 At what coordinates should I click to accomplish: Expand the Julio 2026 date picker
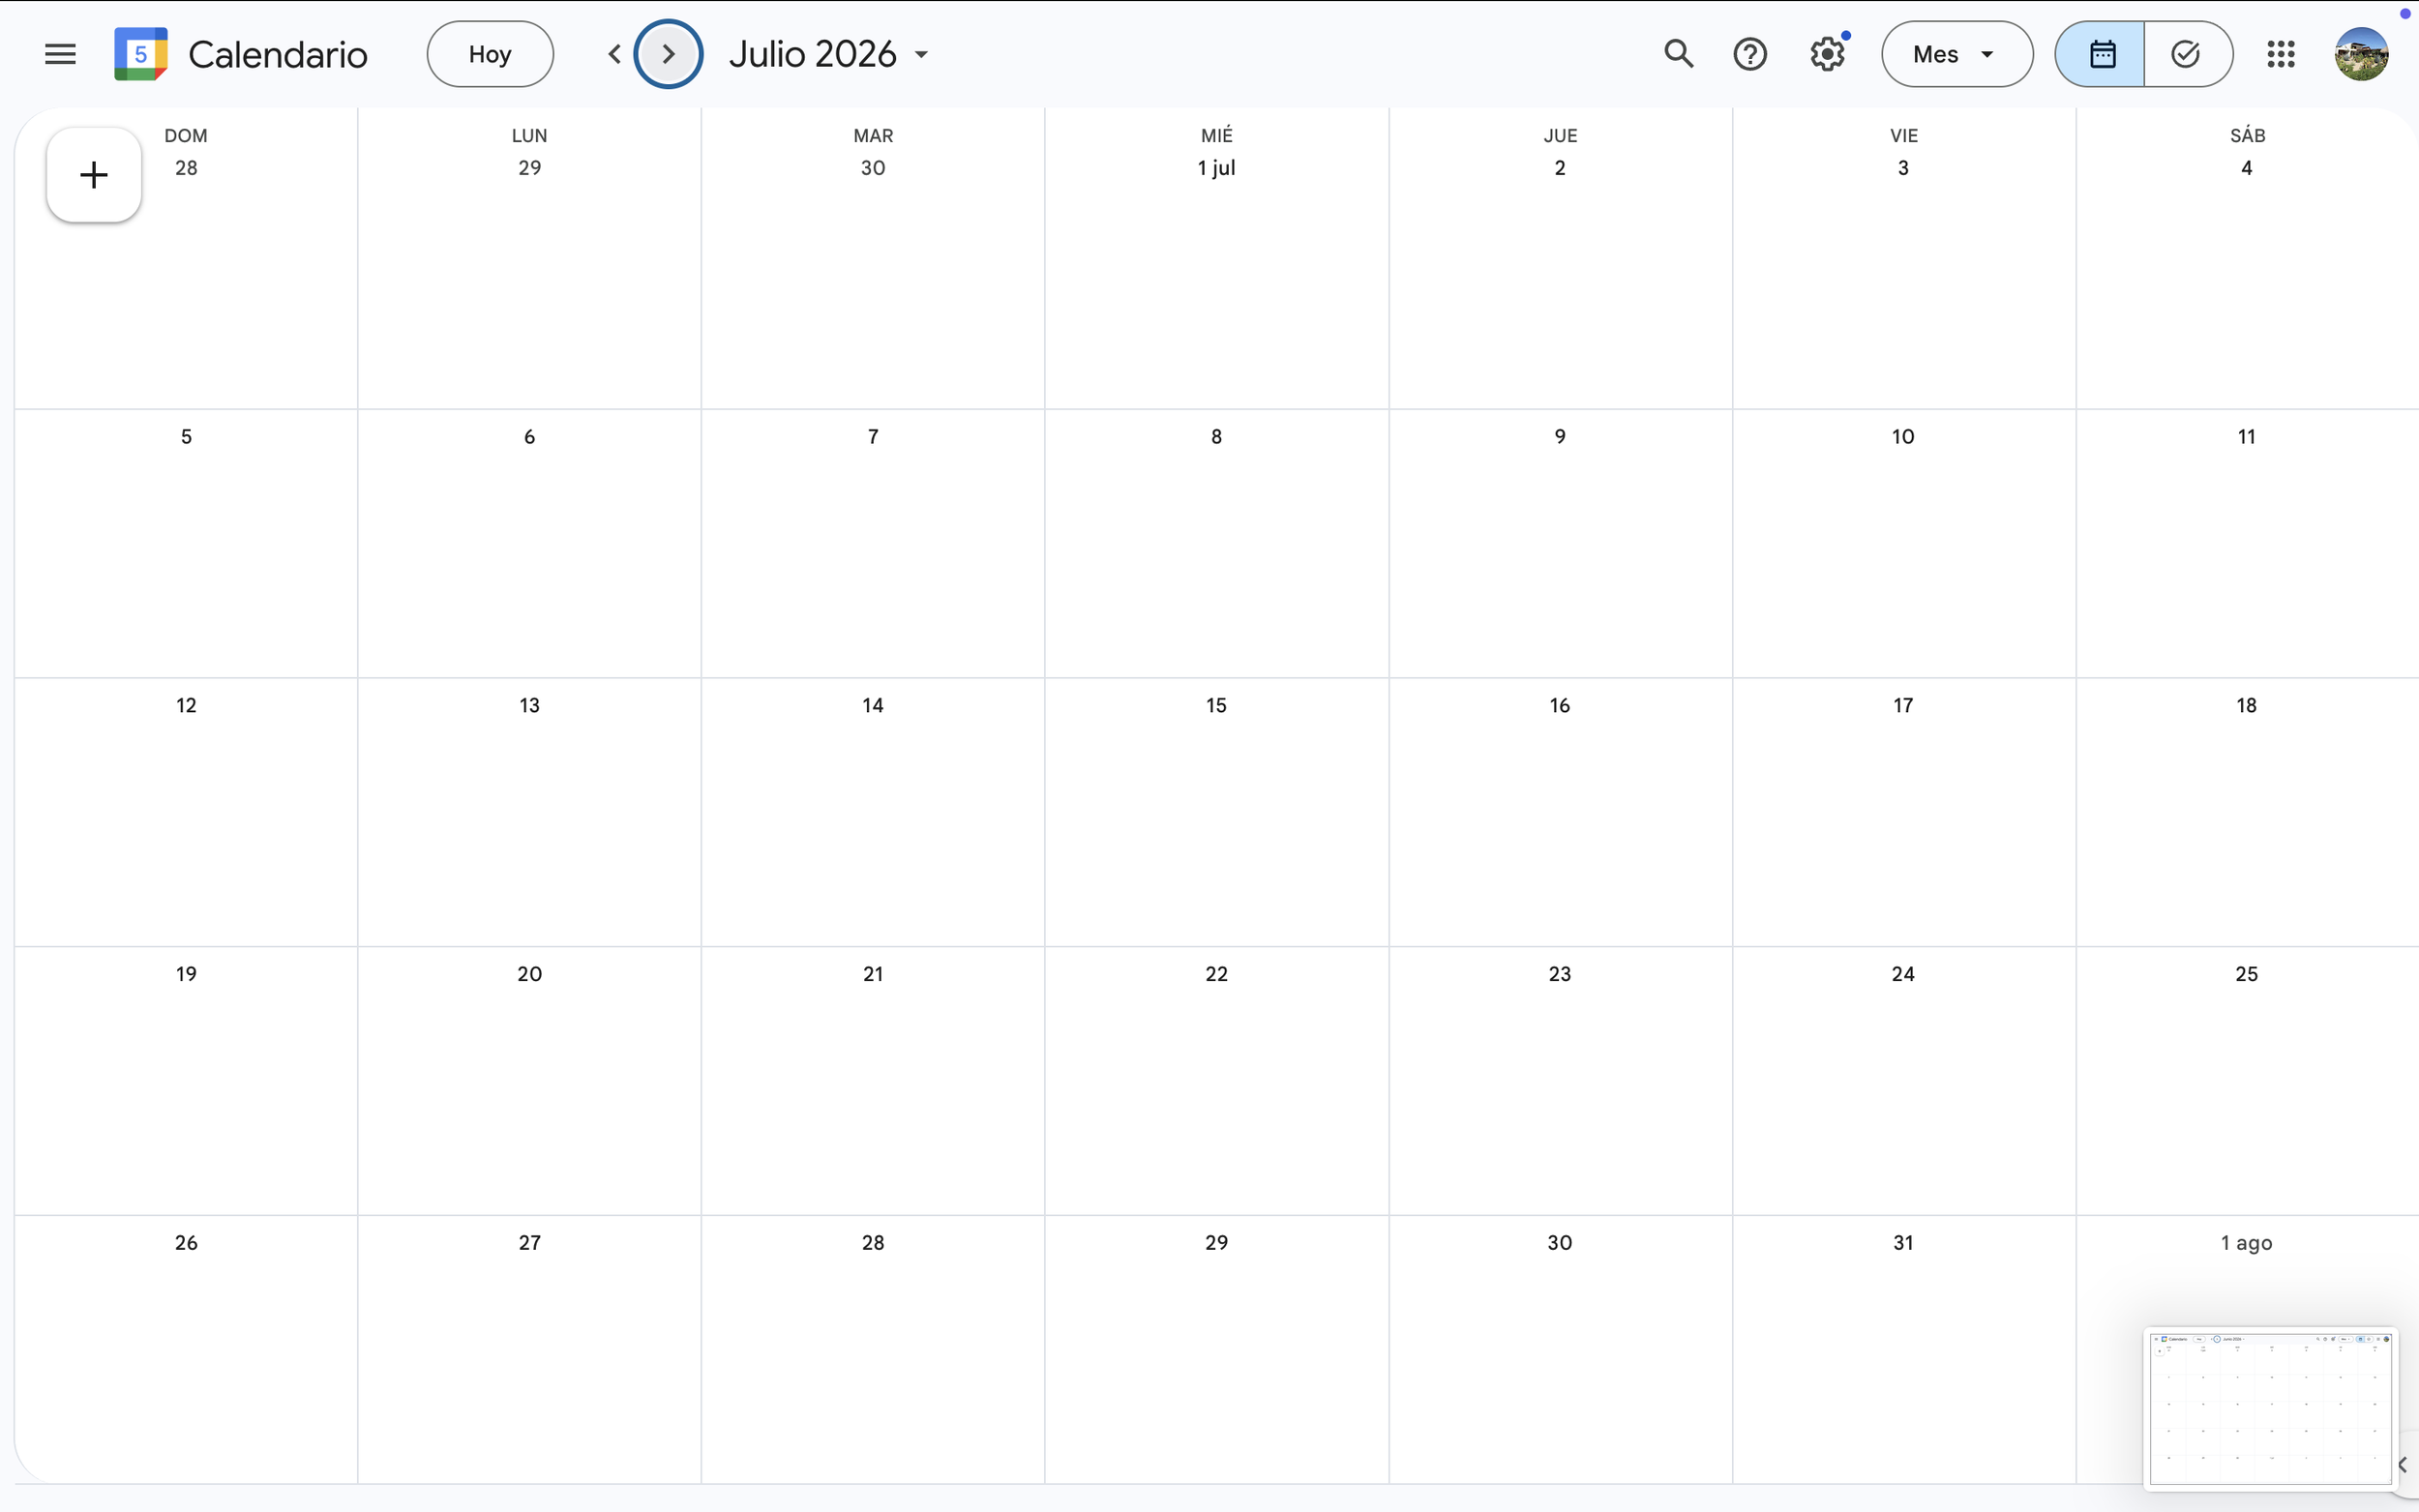(x=829, y=54)
